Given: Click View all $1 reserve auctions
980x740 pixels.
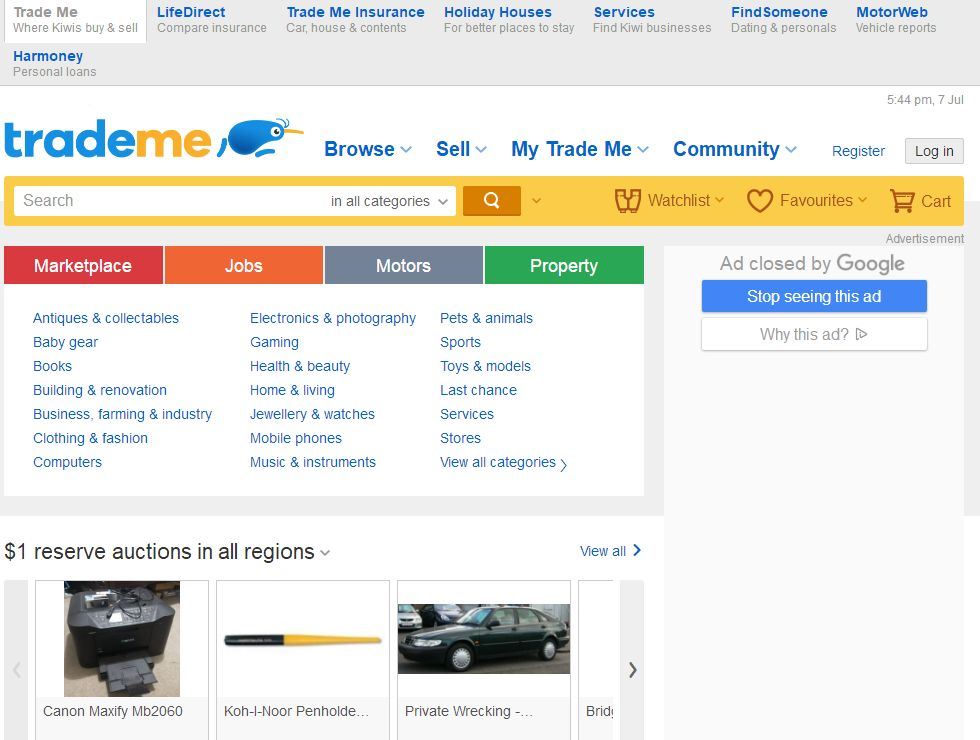Looking at the screenshot, I should (602, 551).
